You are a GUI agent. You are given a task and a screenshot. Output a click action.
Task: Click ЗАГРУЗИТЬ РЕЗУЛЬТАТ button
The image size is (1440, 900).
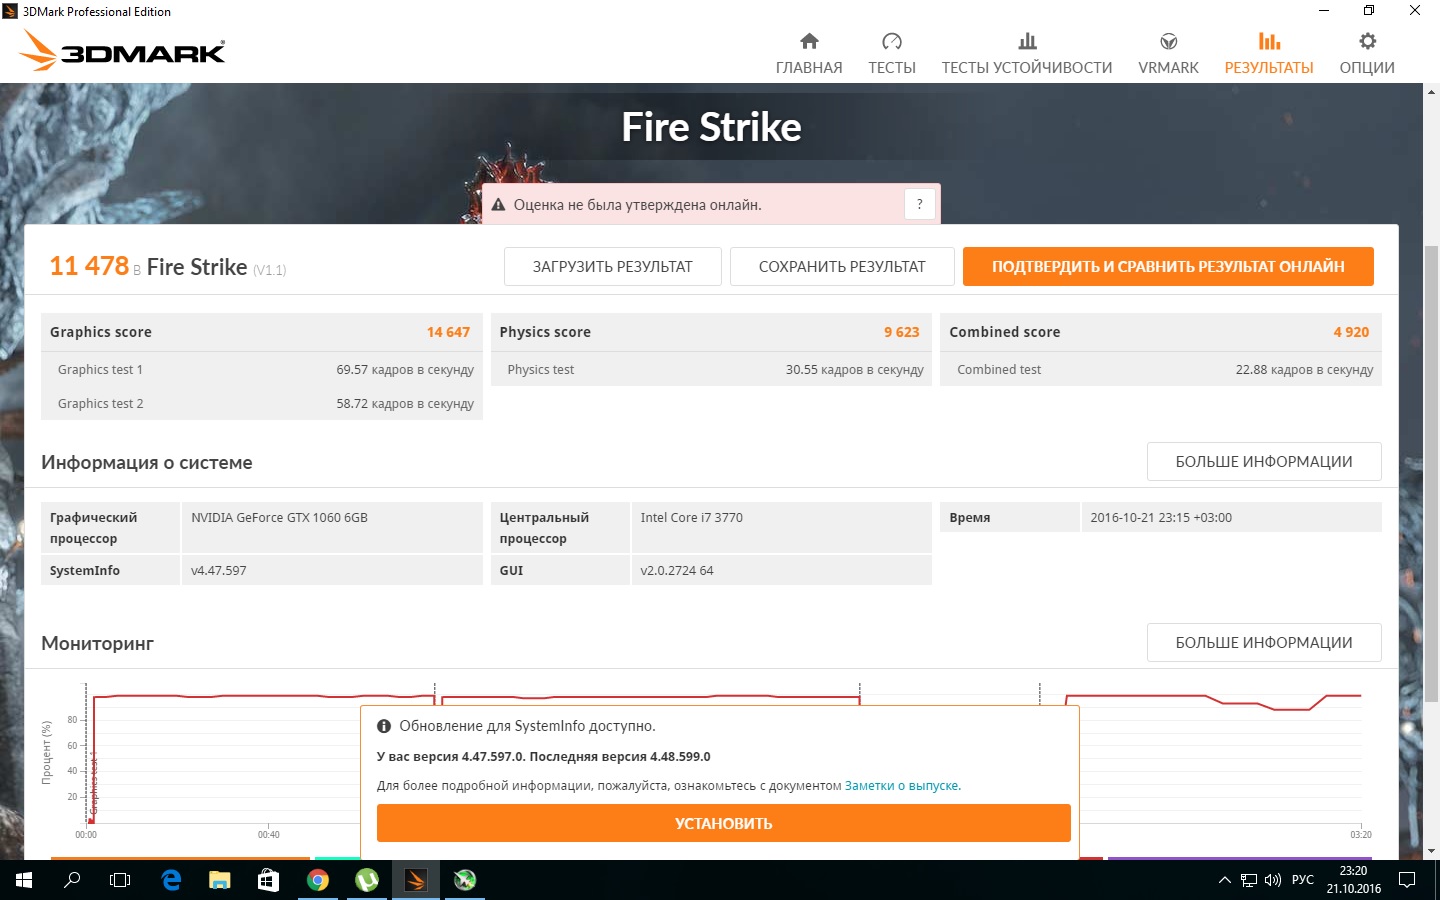coord(612,267)
